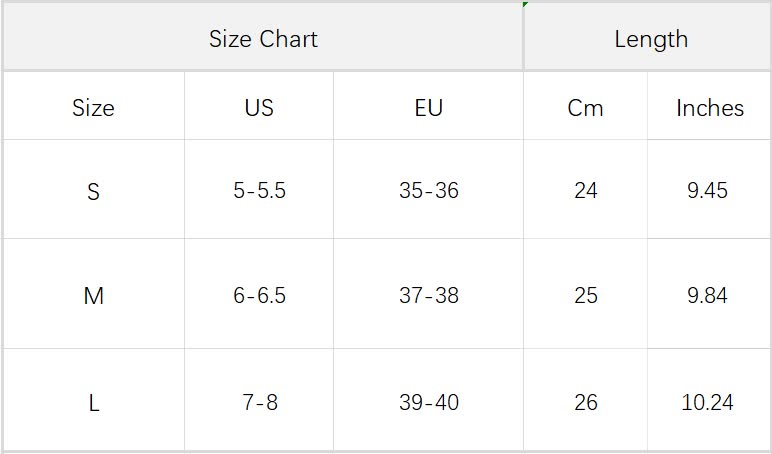The image size is (772, 454).
Task: Click the Size Chart header cell
Action: point(263,39)
